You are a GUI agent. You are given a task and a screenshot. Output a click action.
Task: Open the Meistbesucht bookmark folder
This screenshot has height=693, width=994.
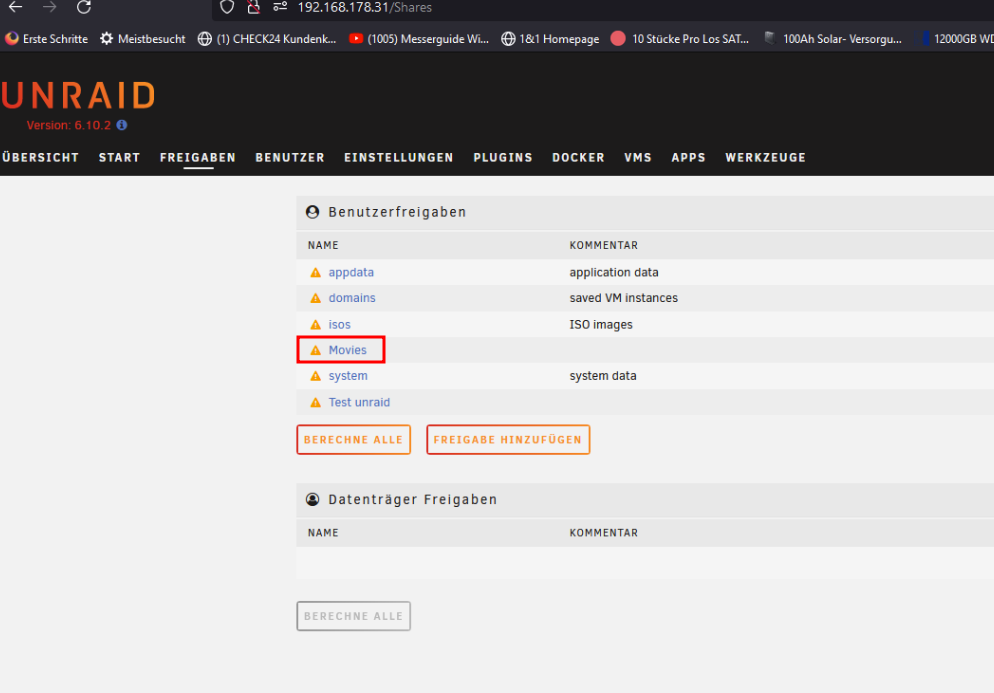[143, 39]
